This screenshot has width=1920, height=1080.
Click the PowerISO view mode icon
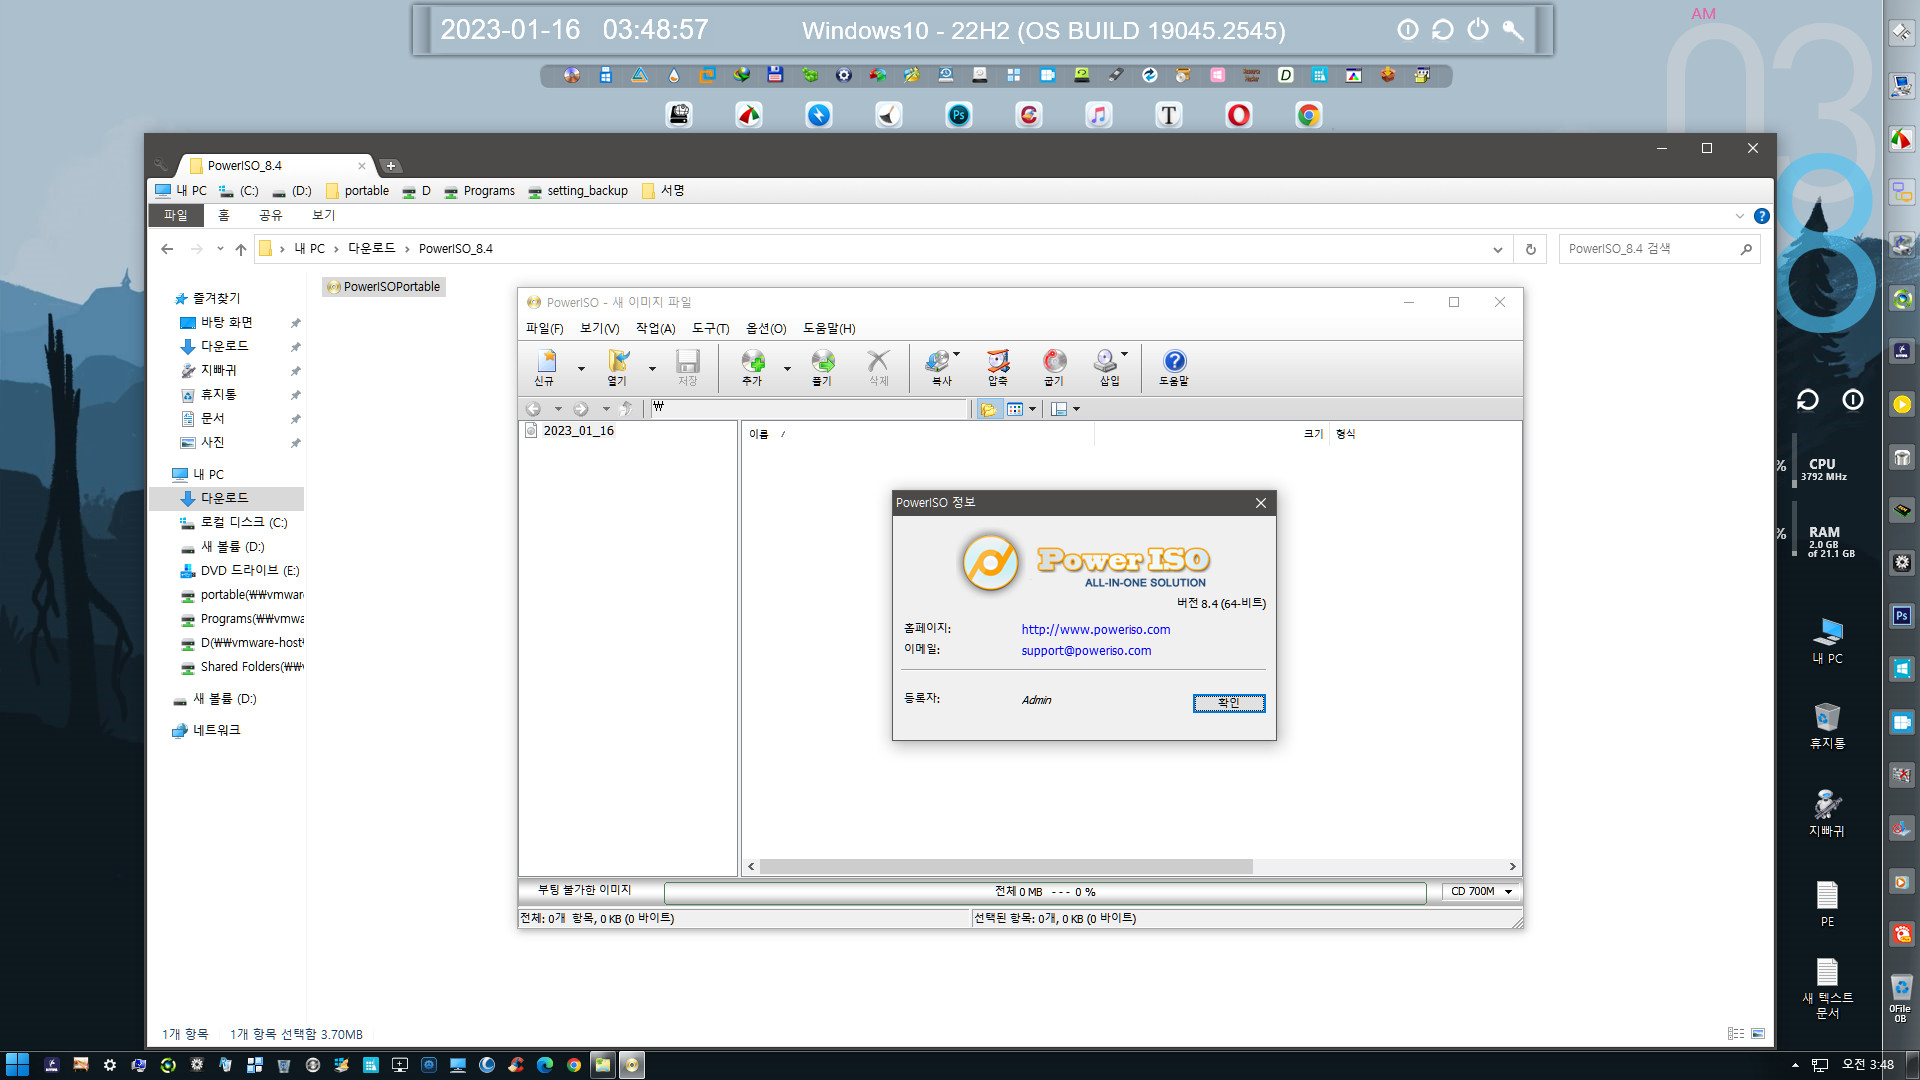(1015, 409)
